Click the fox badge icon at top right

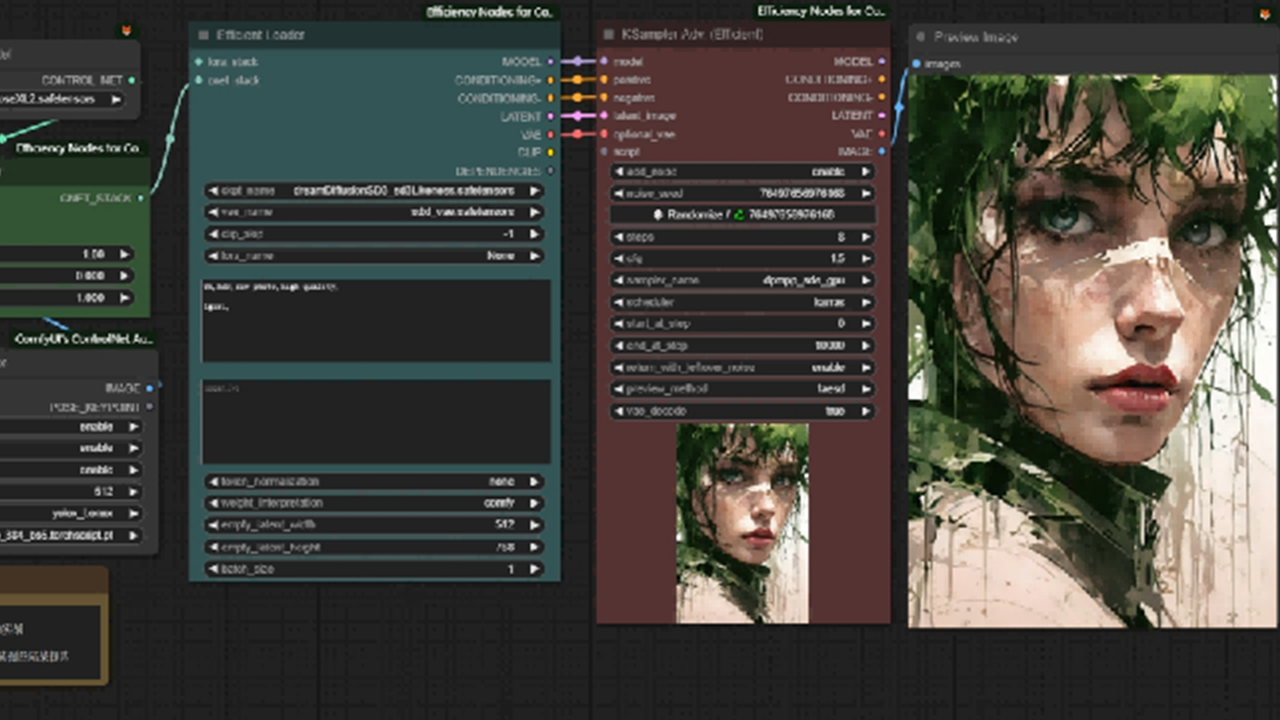point(1265,13)
